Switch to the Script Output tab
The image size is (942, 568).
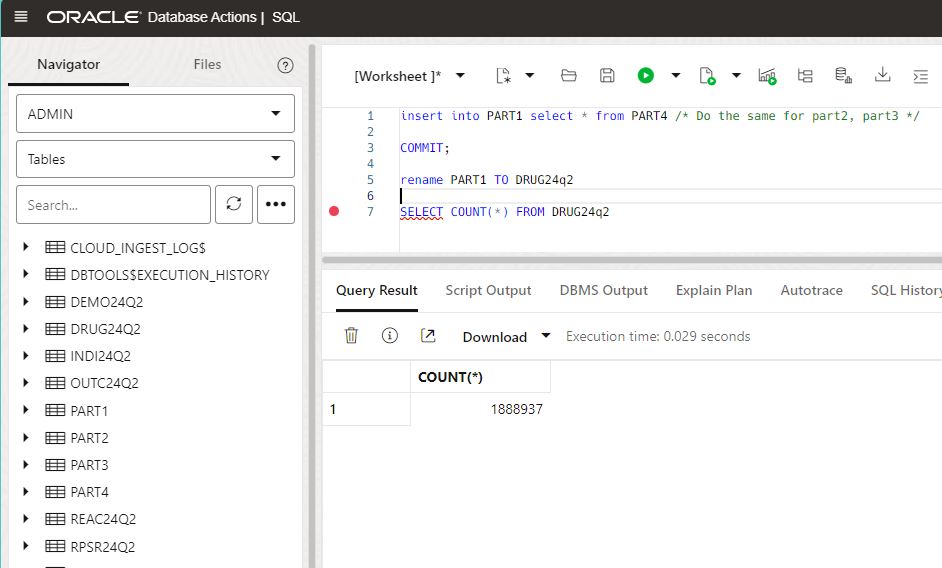click(488, 290)
